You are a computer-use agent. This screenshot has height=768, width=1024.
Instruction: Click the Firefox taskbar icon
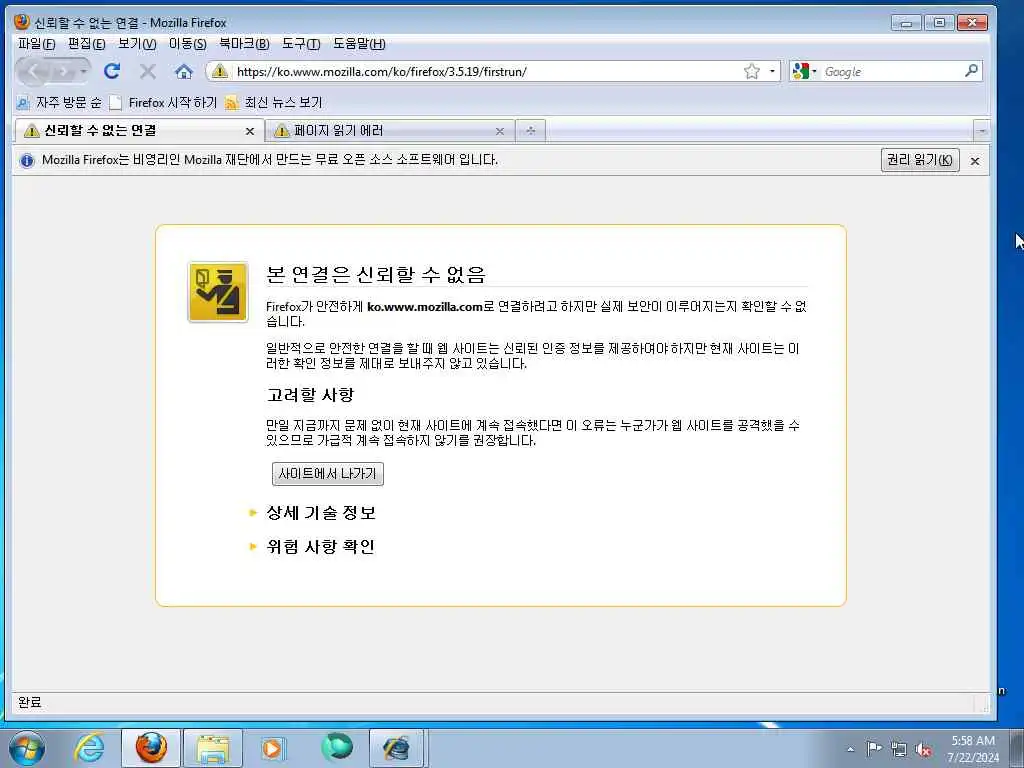[151, 748]
